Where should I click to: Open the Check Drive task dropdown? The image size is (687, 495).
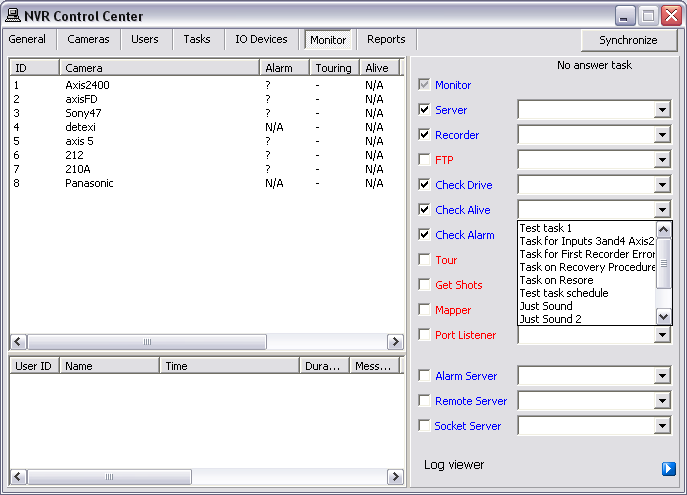point(662,184)
